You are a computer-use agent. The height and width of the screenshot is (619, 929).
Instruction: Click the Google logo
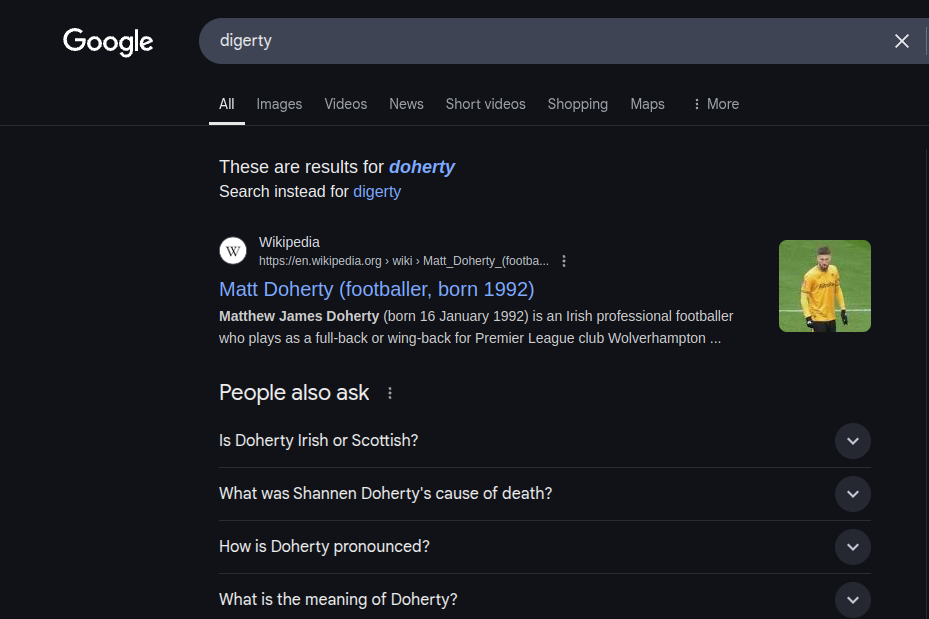coord(108,41)
